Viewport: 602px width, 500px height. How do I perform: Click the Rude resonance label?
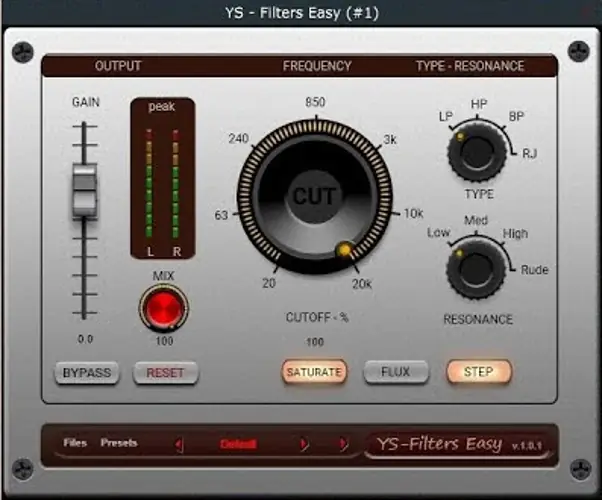tap(534, 270)
